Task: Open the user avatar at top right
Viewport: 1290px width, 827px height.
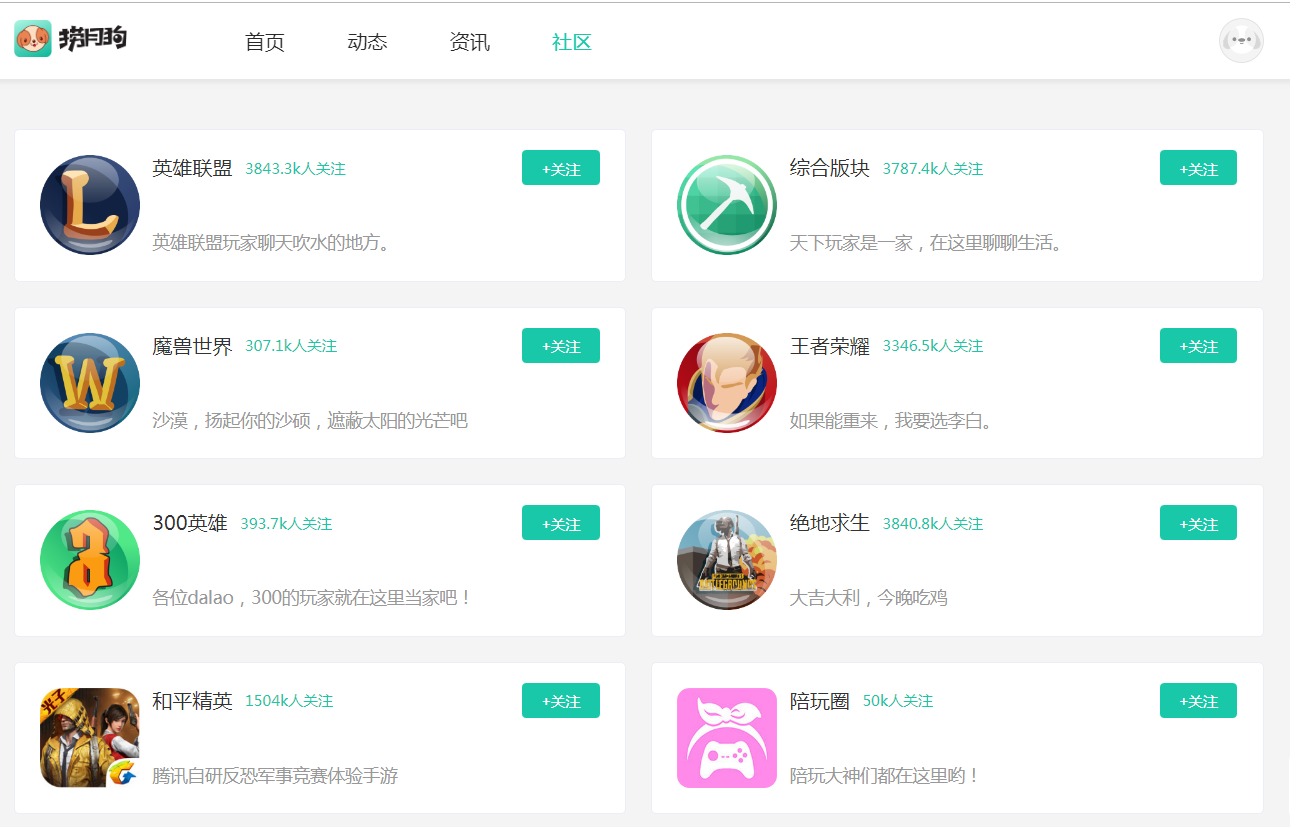Action: tap(1241, 41)
